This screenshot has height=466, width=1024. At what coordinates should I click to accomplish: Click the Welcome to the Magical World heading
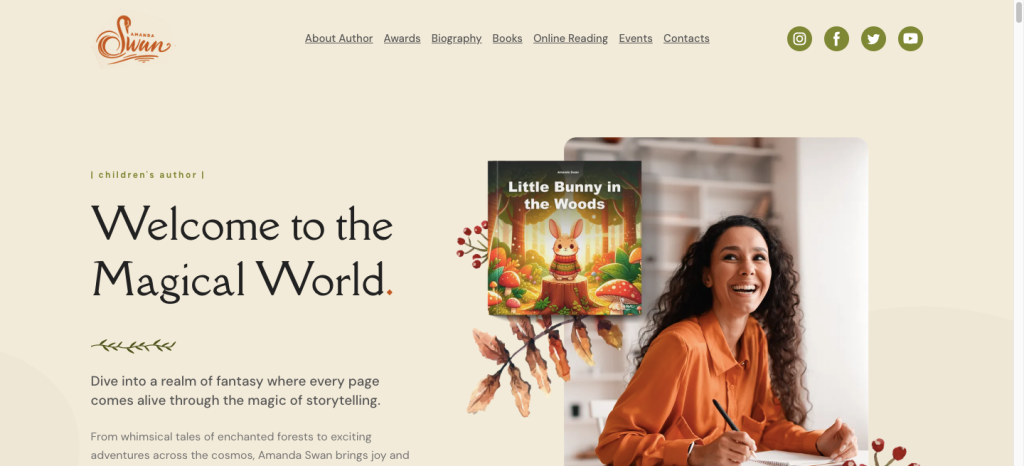pos(242,253)
